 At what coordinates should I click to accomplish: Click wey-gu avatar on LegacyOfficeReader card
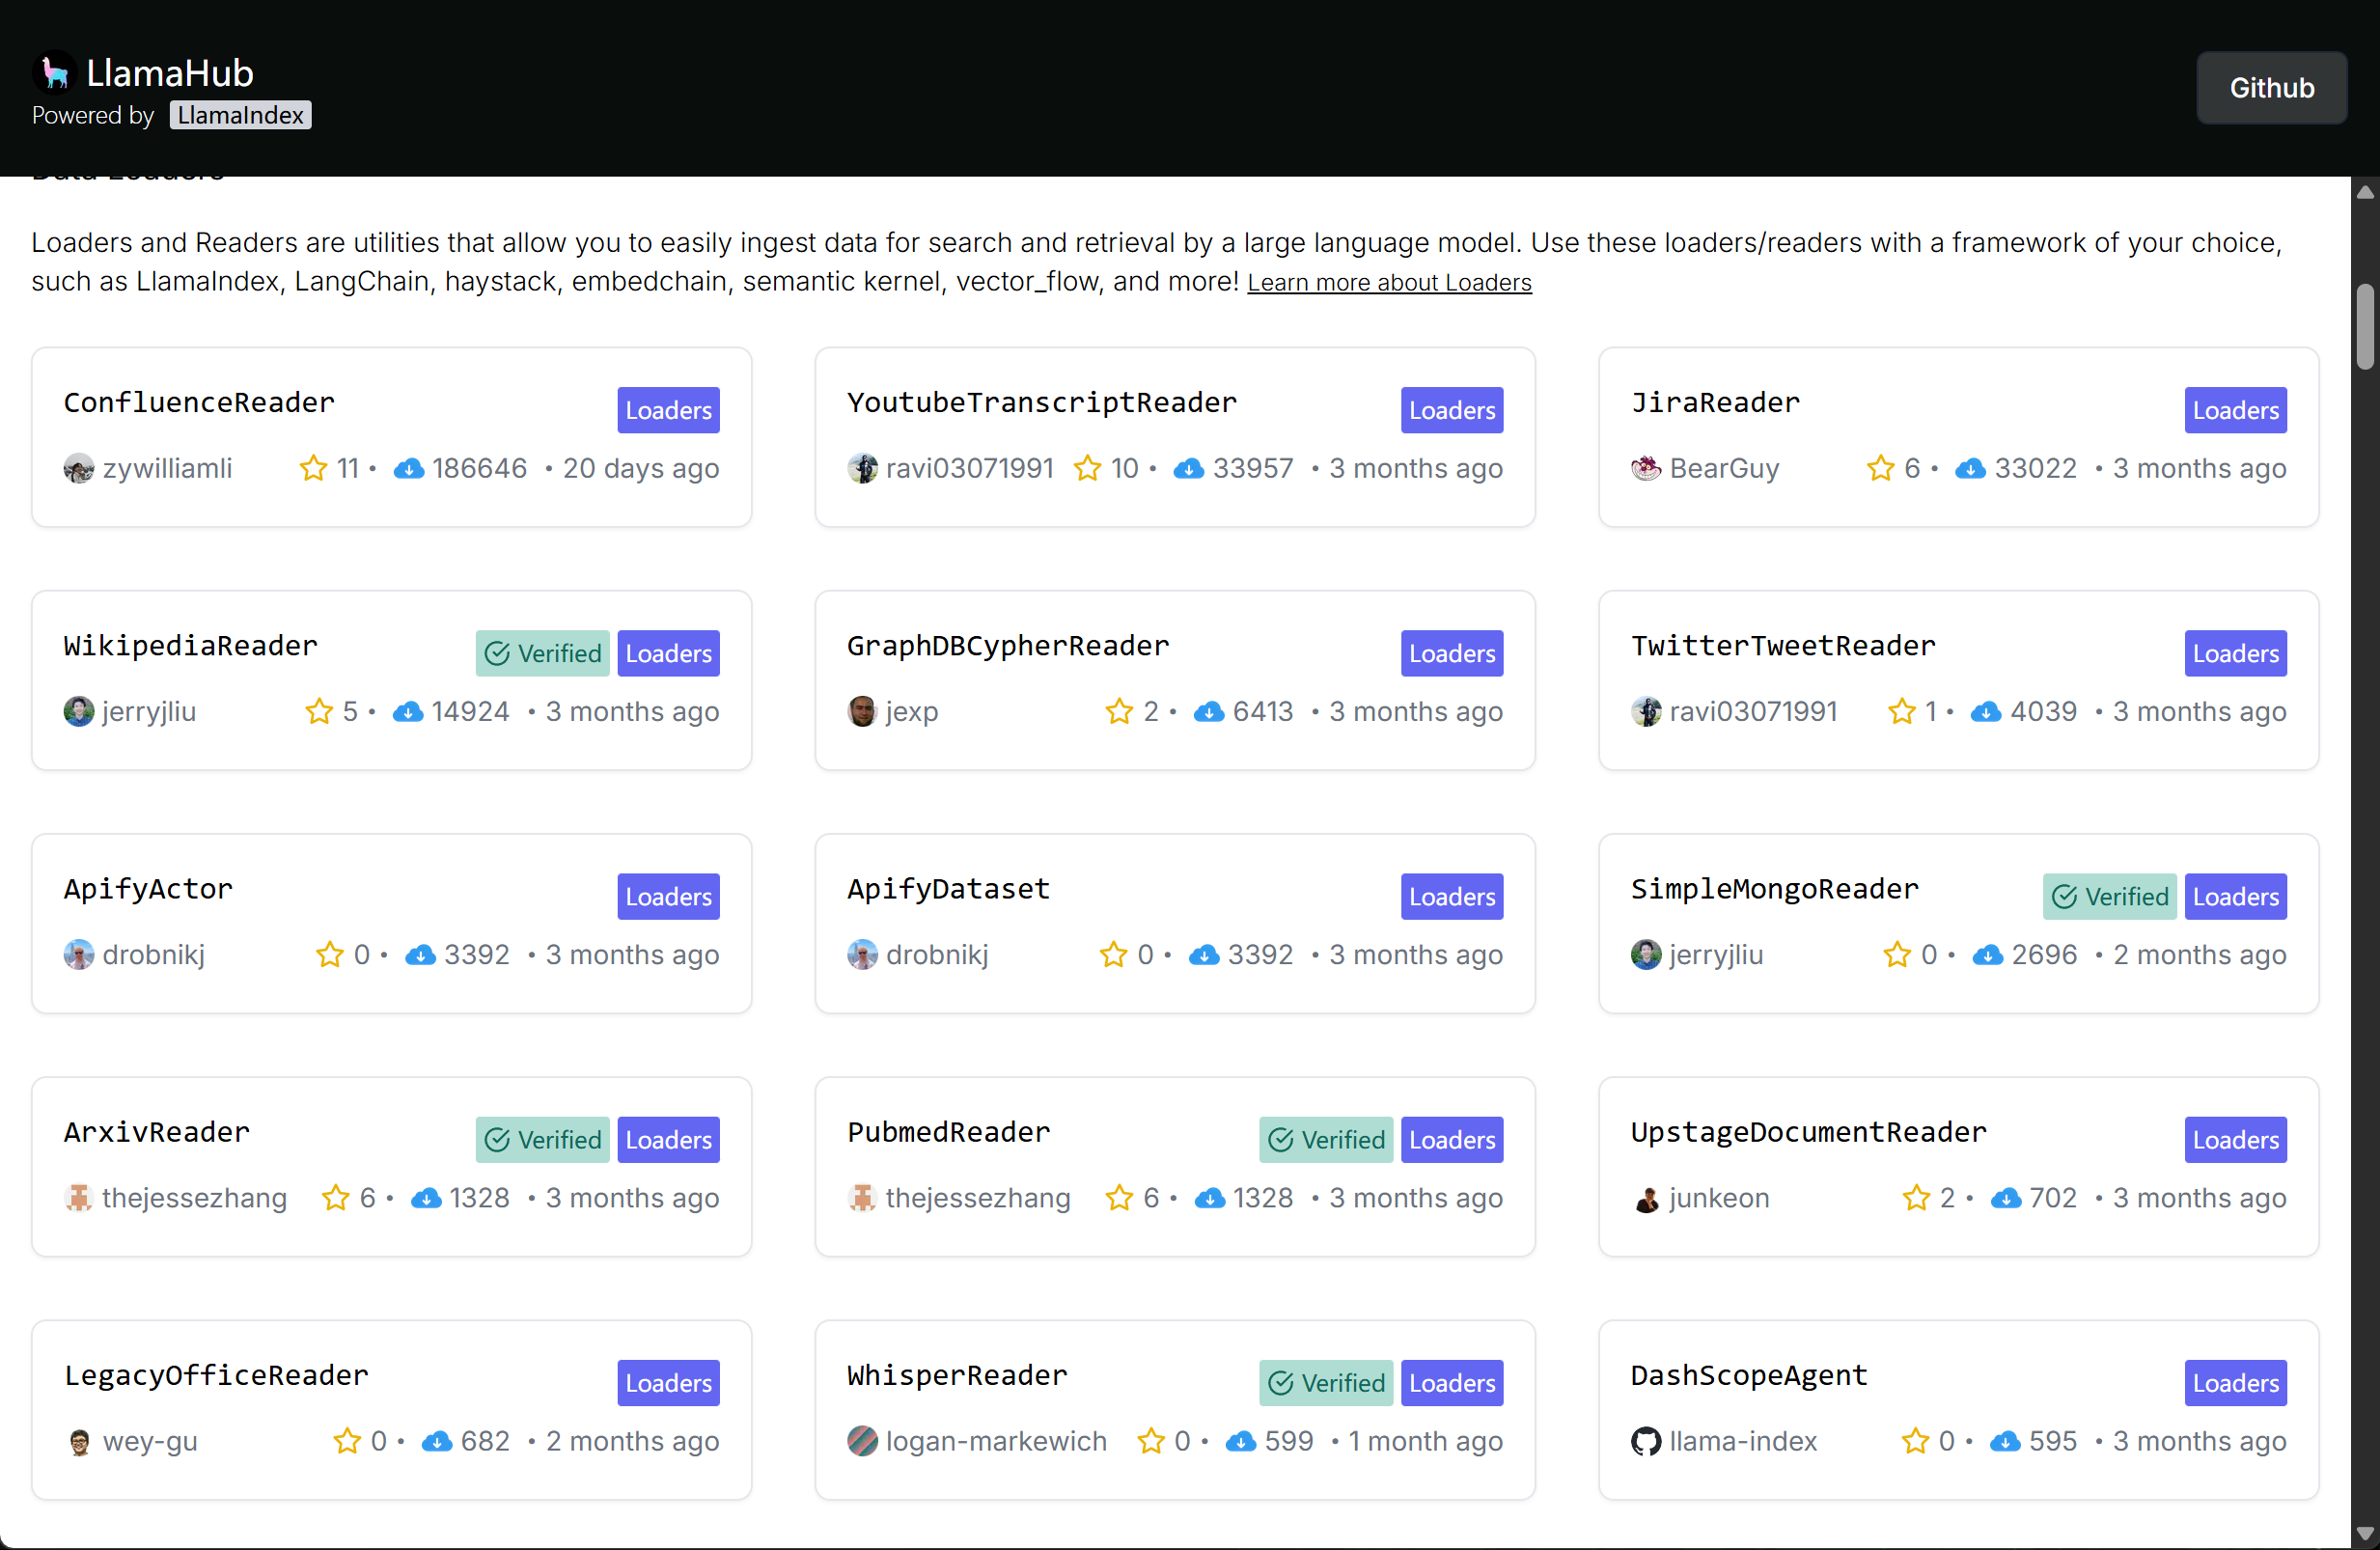(79, 1441)
